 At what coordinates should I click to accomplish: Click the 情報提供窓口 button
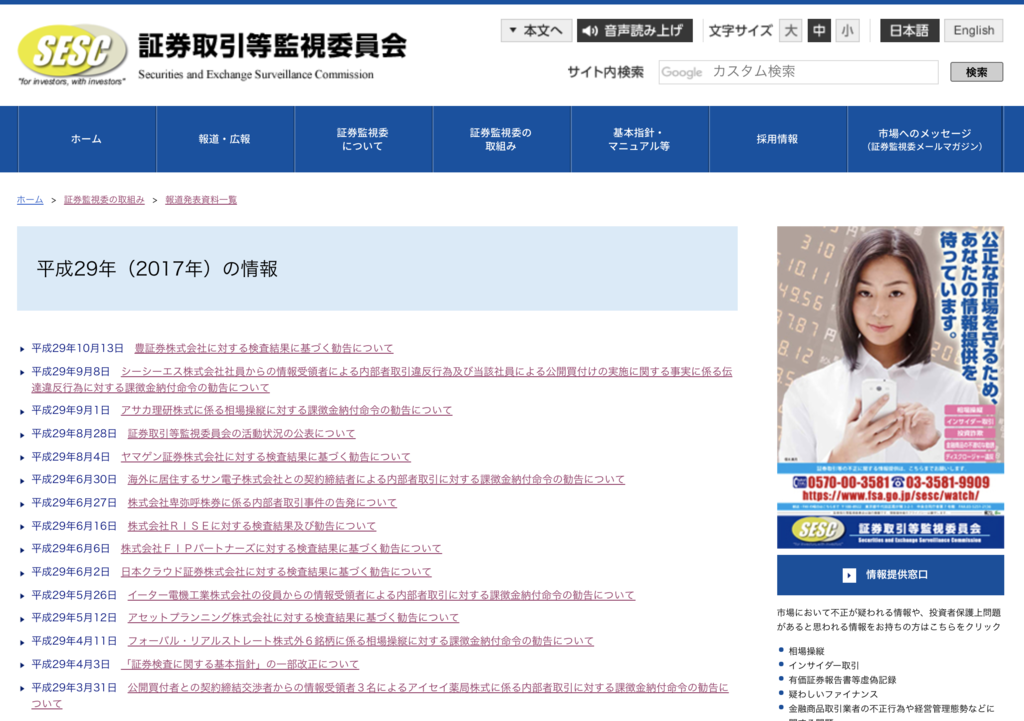click(x=890, y=575)
